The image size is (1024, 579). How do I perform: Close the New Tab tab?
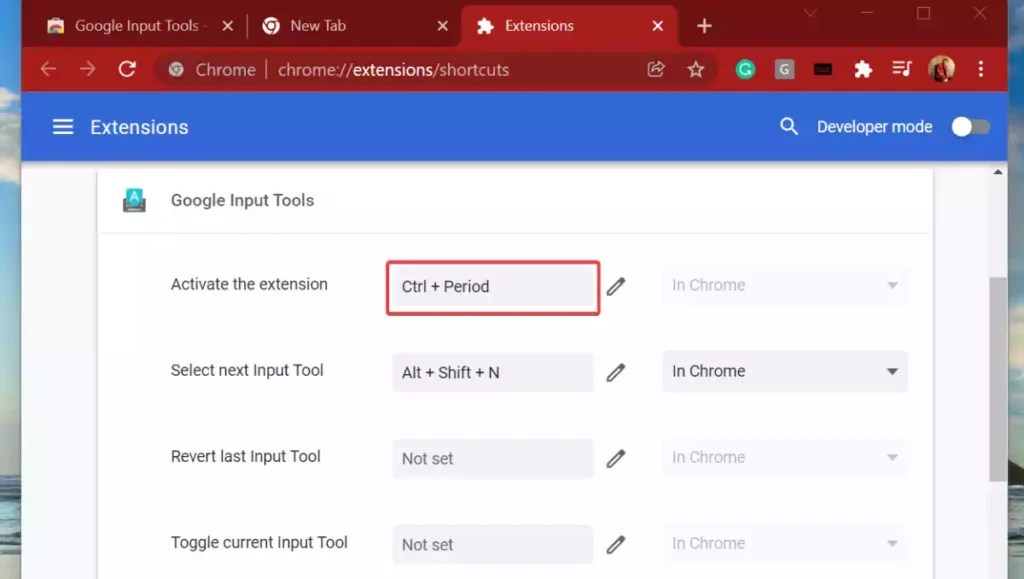443,26
